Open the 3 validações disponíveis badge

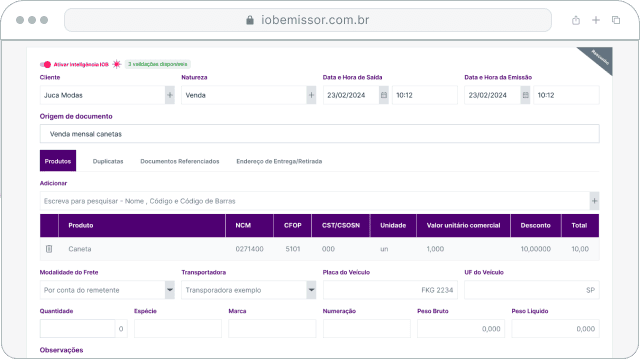158,64
